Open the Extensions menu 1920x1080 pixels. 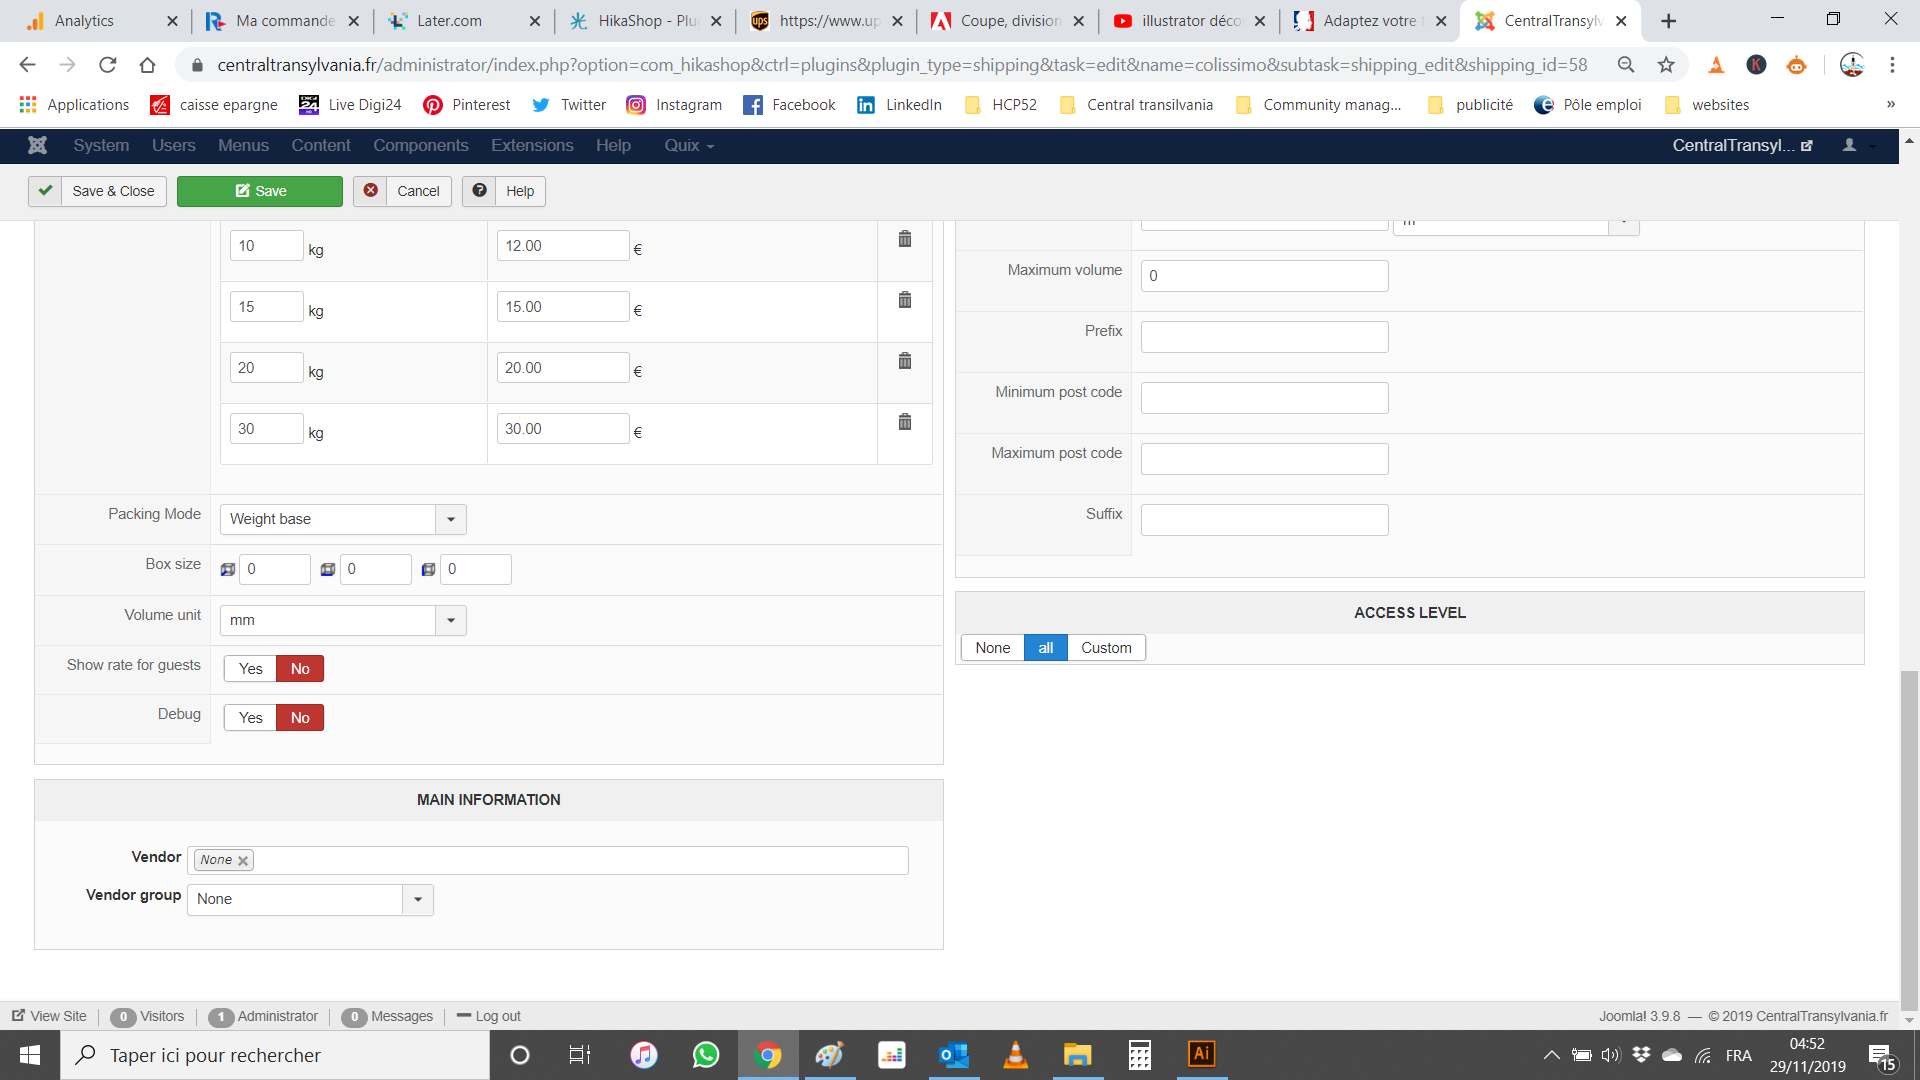(532, 145)
